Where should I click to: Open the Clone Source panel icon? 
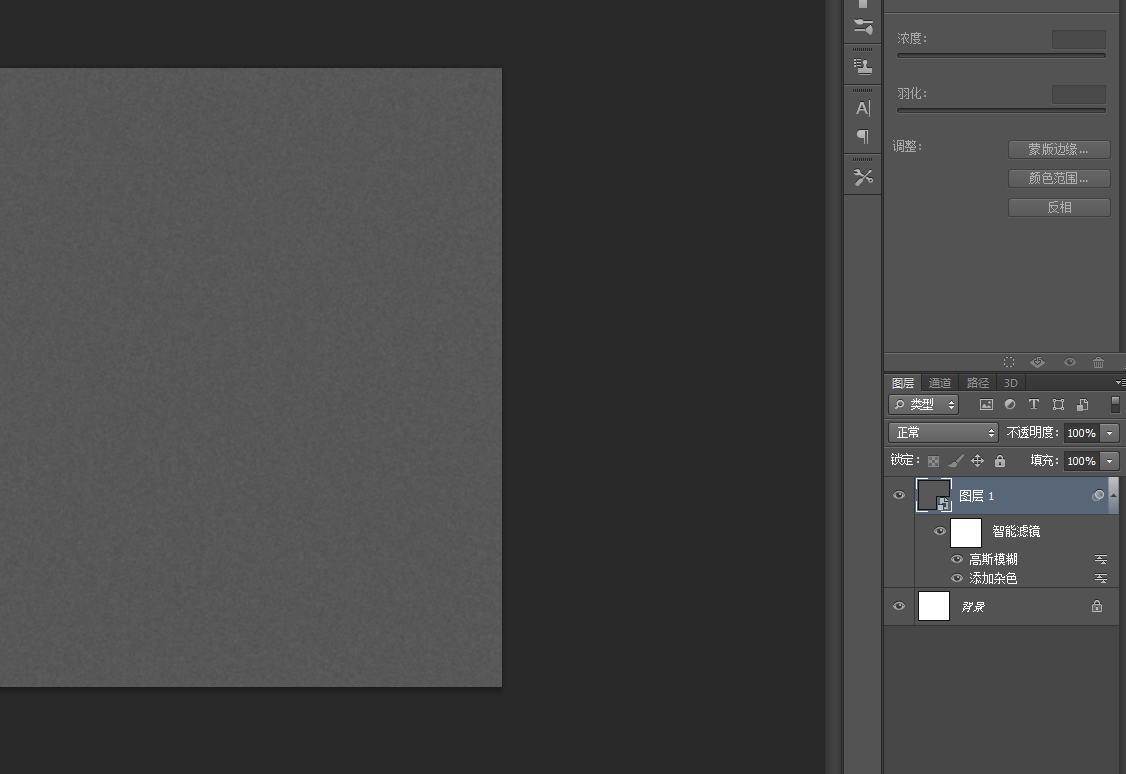(x=862, y=67)
